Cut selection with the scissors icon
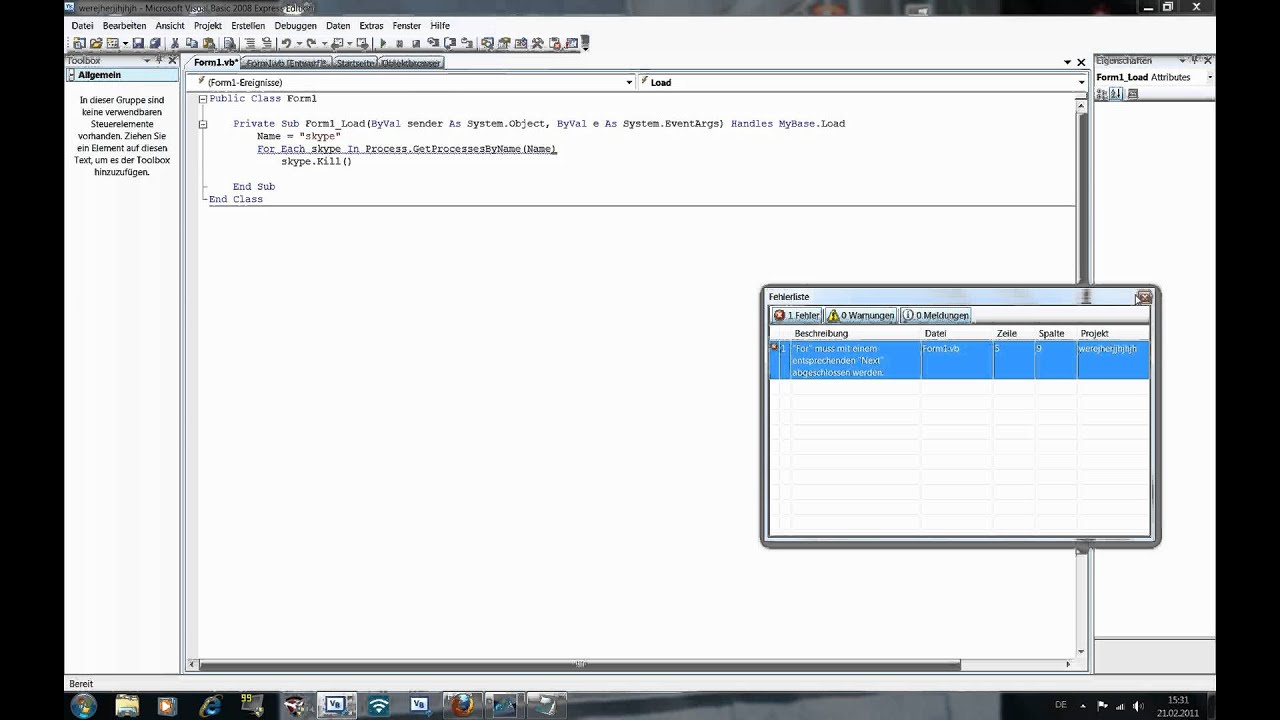This screenshot has height=720, width=1280. [x=175, y=43]
